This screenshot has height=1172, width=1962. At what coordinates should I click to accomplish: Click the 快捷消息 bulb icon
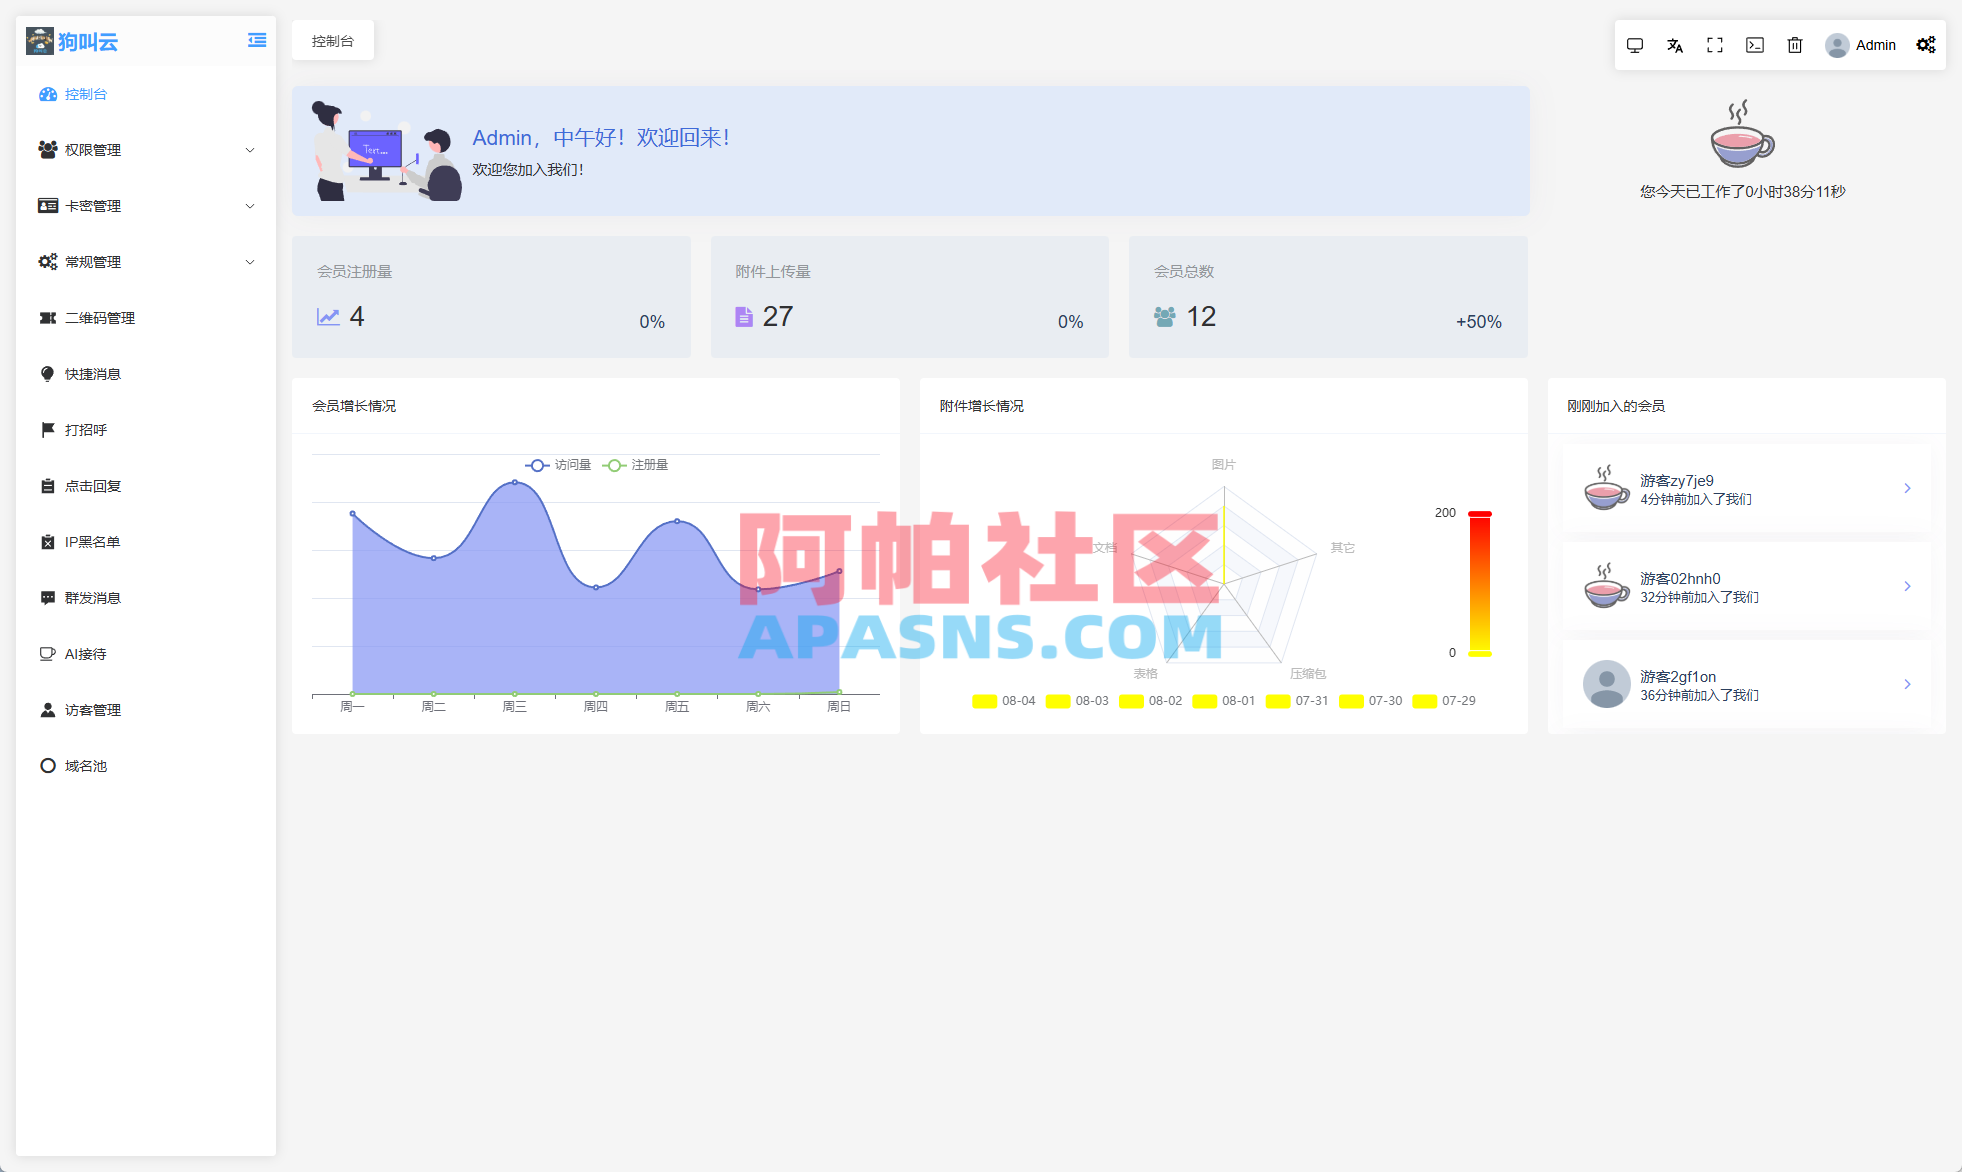click(47, 374)
